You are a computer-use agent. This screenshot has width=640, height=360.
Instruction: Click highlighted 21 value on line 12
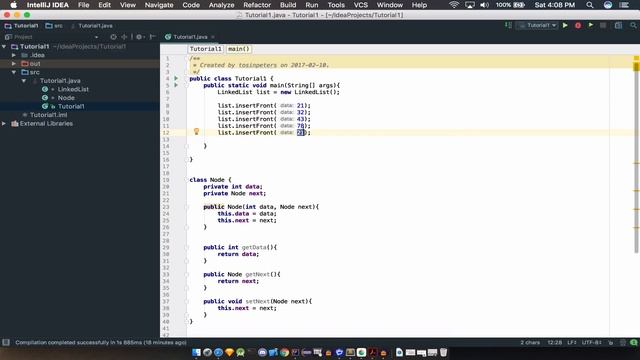tap(300, 132)
